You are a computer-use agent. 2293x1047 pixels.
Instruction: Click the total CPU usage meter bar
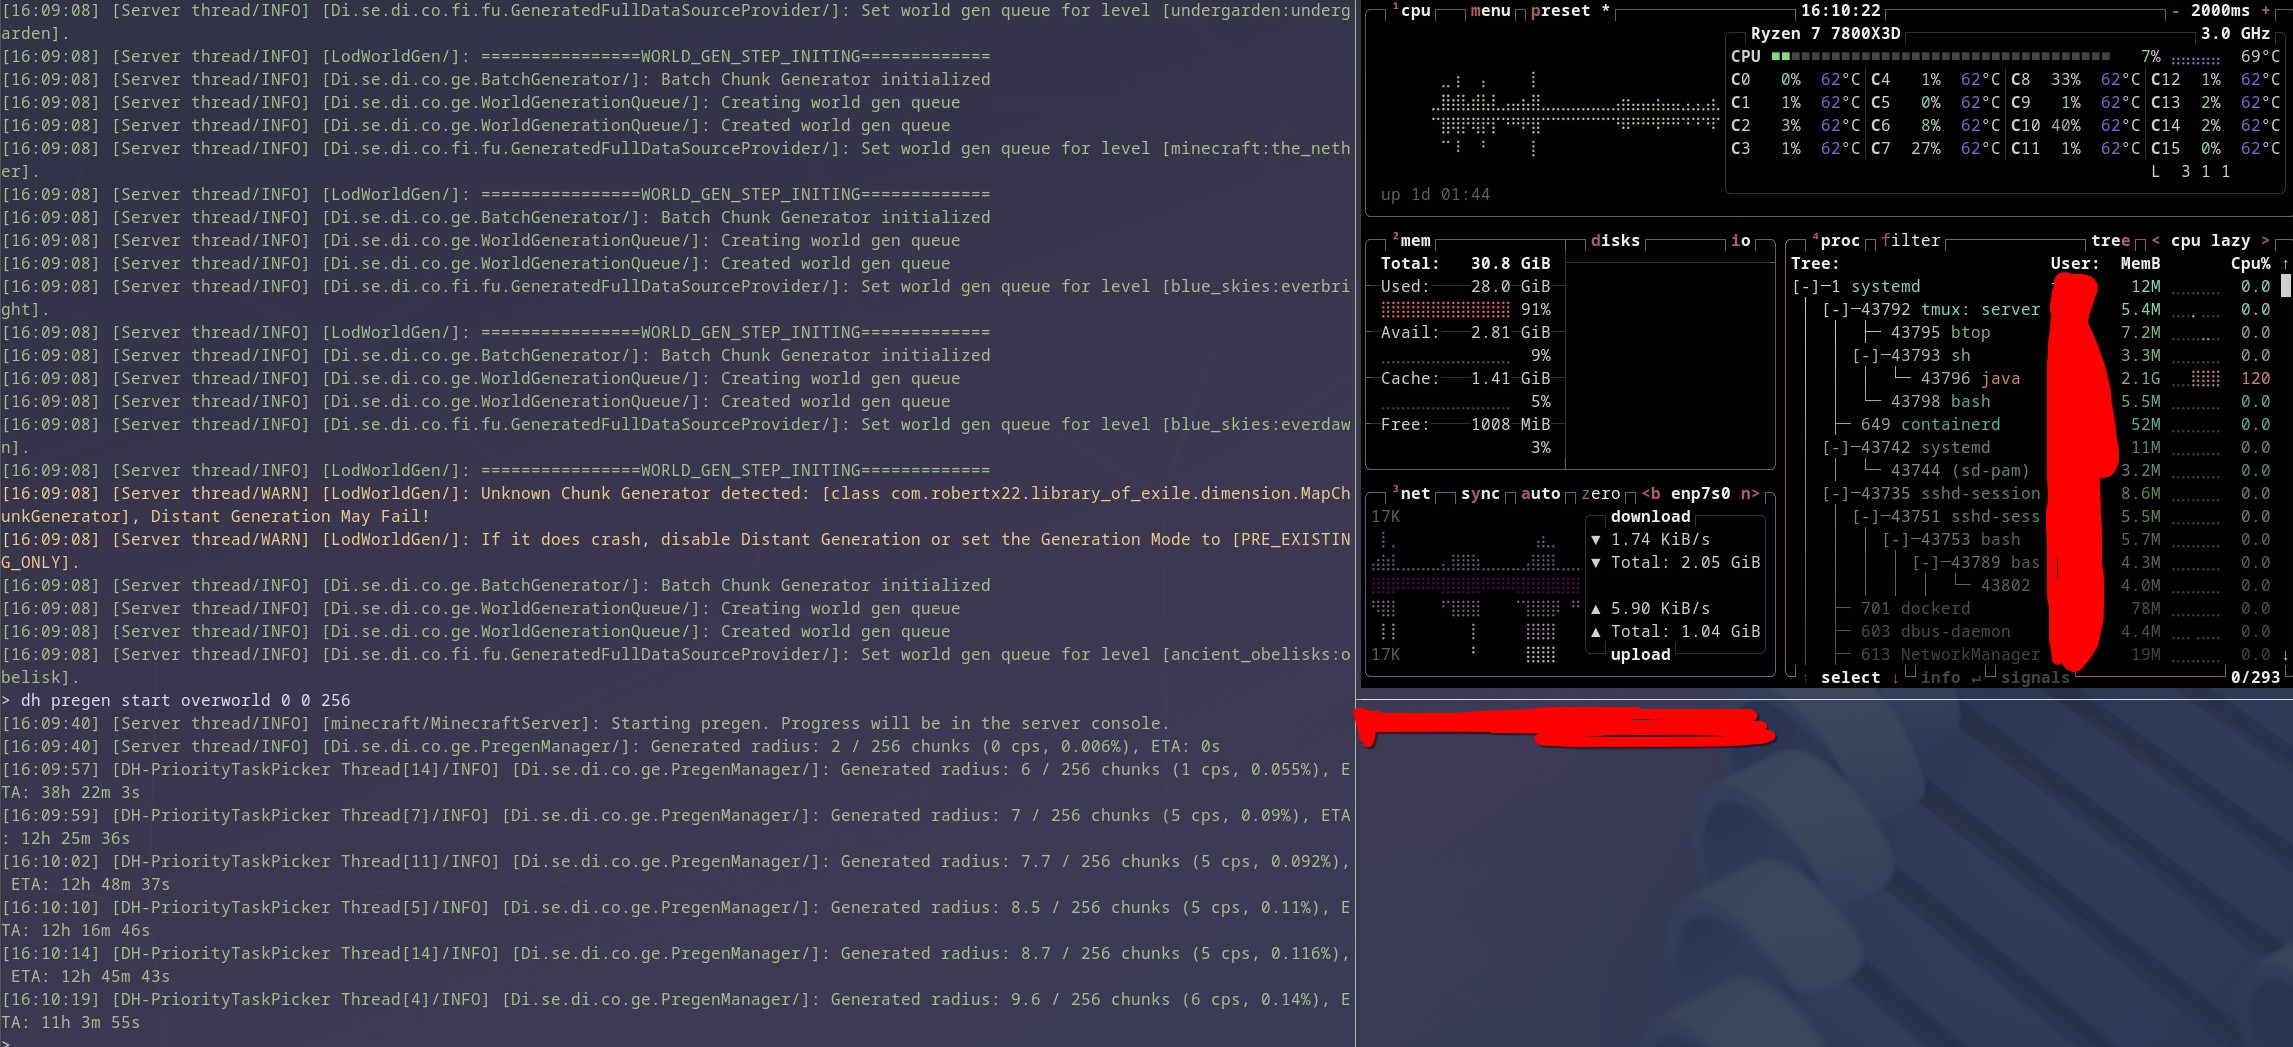point(1940,56)
